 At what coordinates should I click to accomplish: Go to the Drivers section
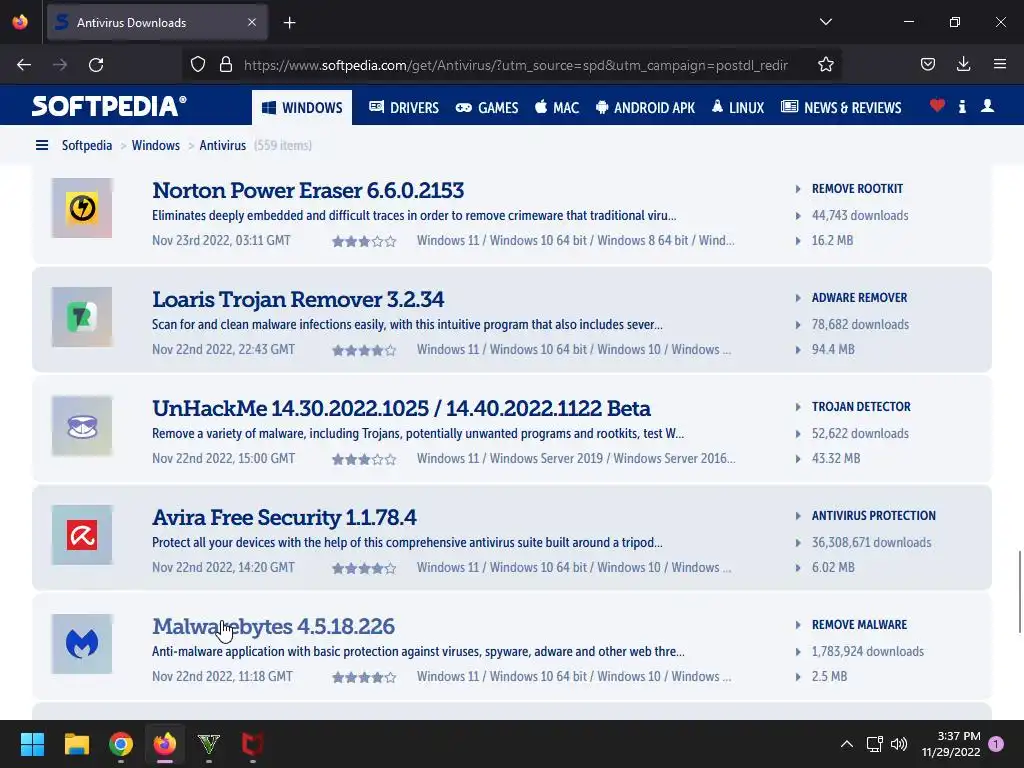(x=404, y=108)
